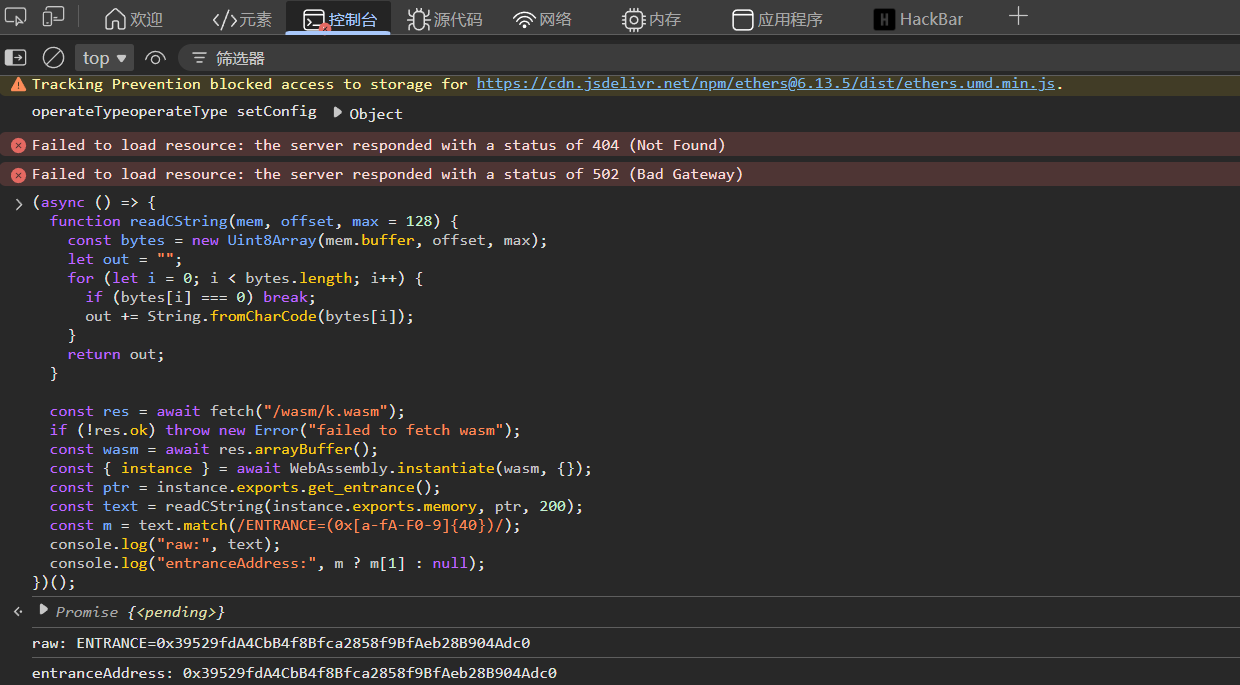Screen dimensions: 1240x685
Task: Open the 应用程序 (Application) panel
Action: click(777, 19)
